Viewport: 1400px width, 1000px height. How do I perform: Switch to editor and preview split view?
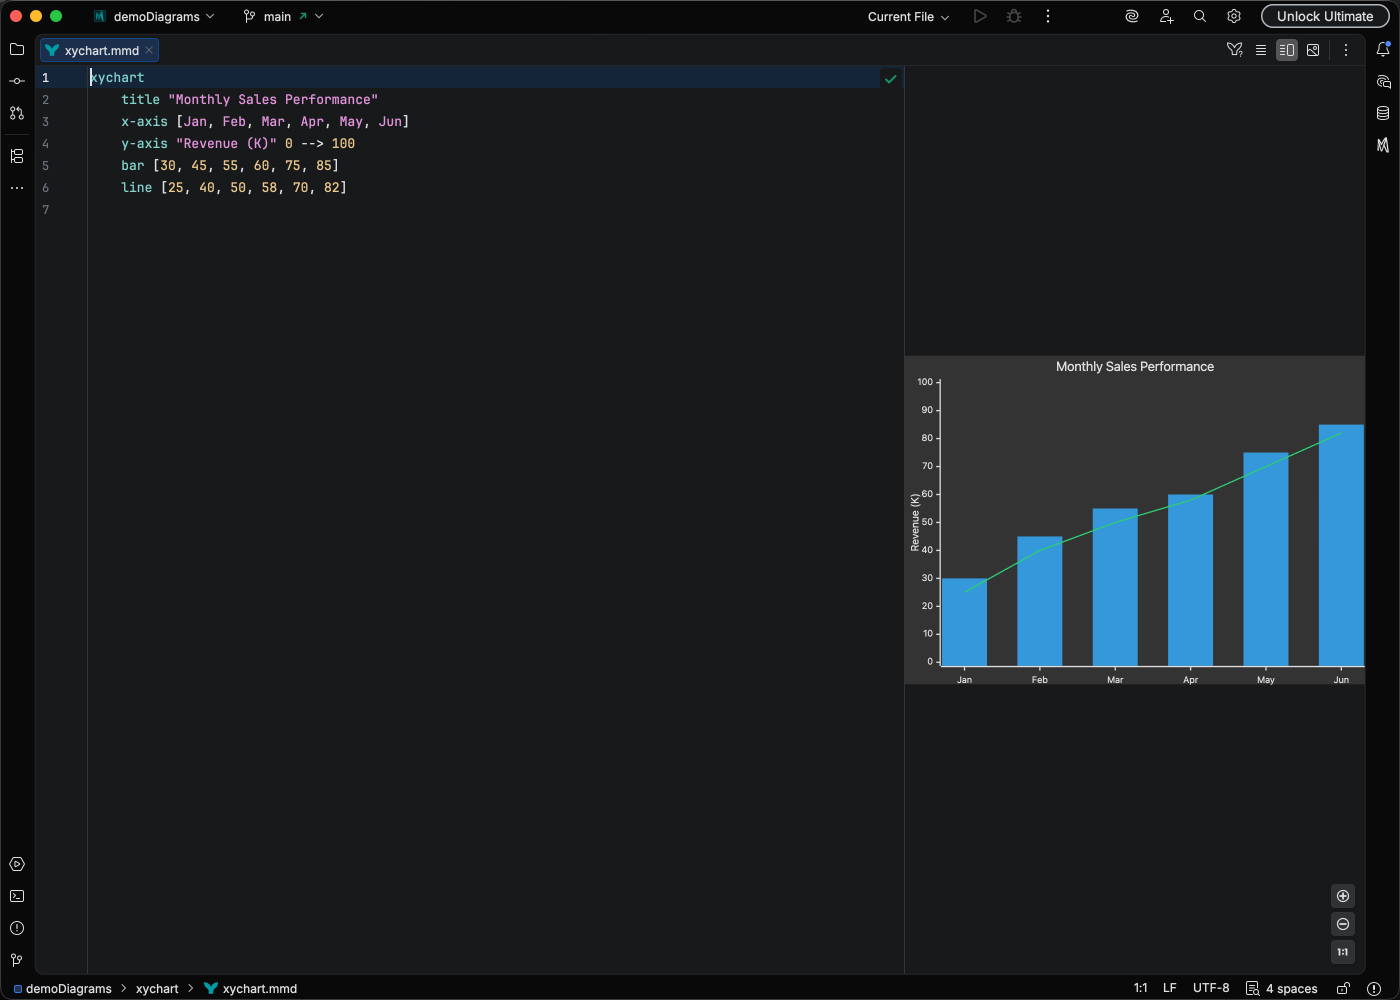(1287, 50)
